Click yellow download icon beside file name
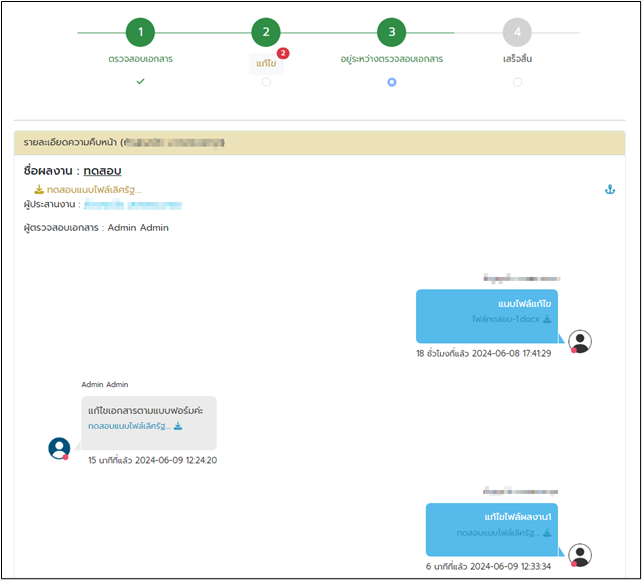 [x=39, y=189]
